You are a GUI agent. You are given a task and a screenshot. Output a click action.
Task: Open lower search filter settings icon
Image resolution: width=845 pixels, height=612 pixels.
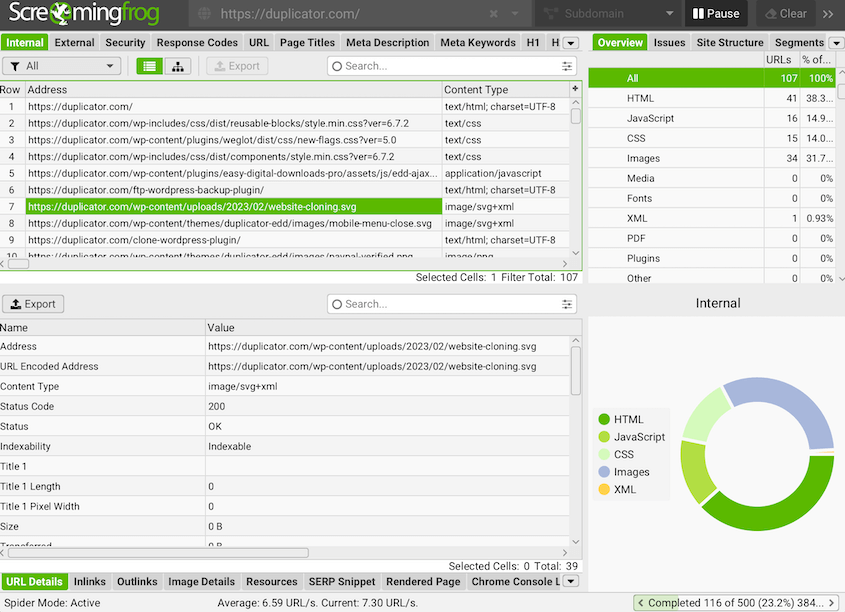(x=567, y=304)
